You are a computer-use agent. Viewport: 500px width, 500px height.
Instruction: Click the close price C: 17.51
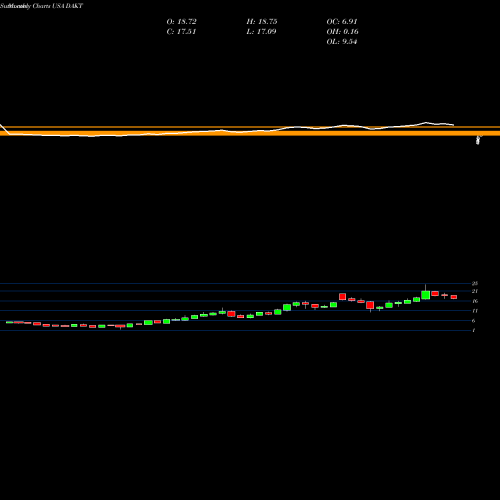click(181, 32)
